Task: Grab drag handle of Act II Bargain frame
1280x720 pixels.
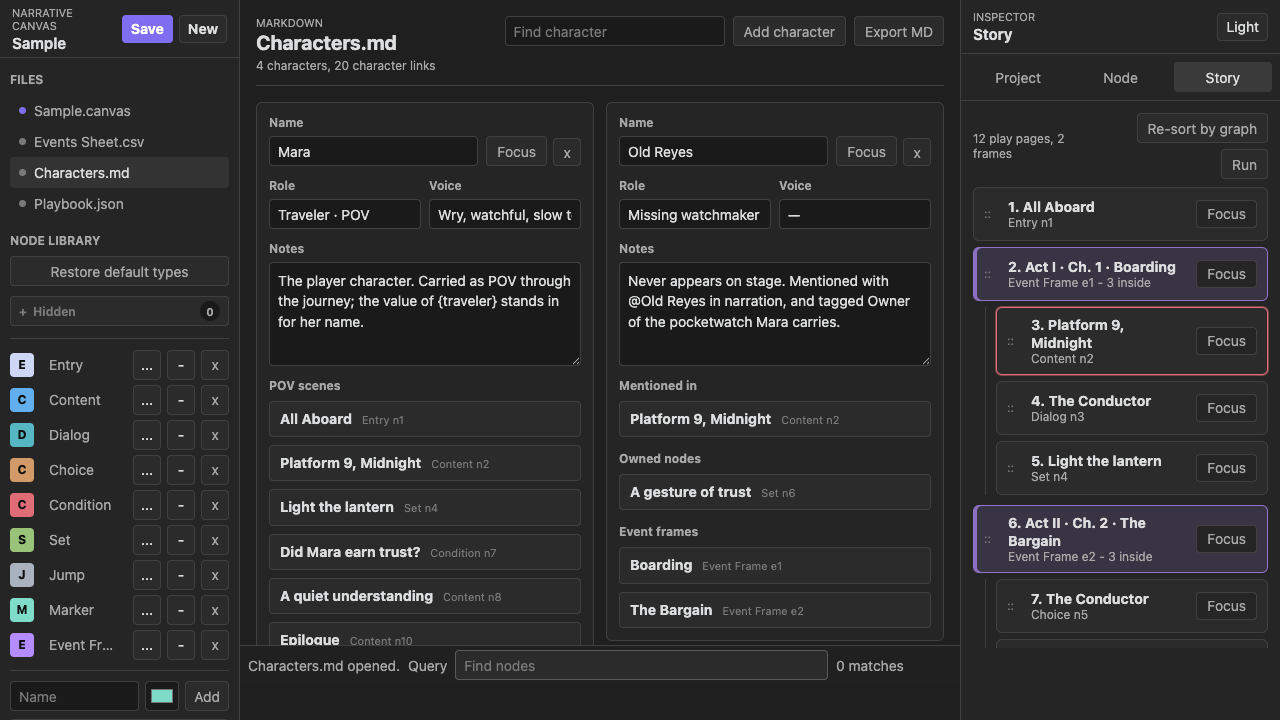Action: [988, 540]
